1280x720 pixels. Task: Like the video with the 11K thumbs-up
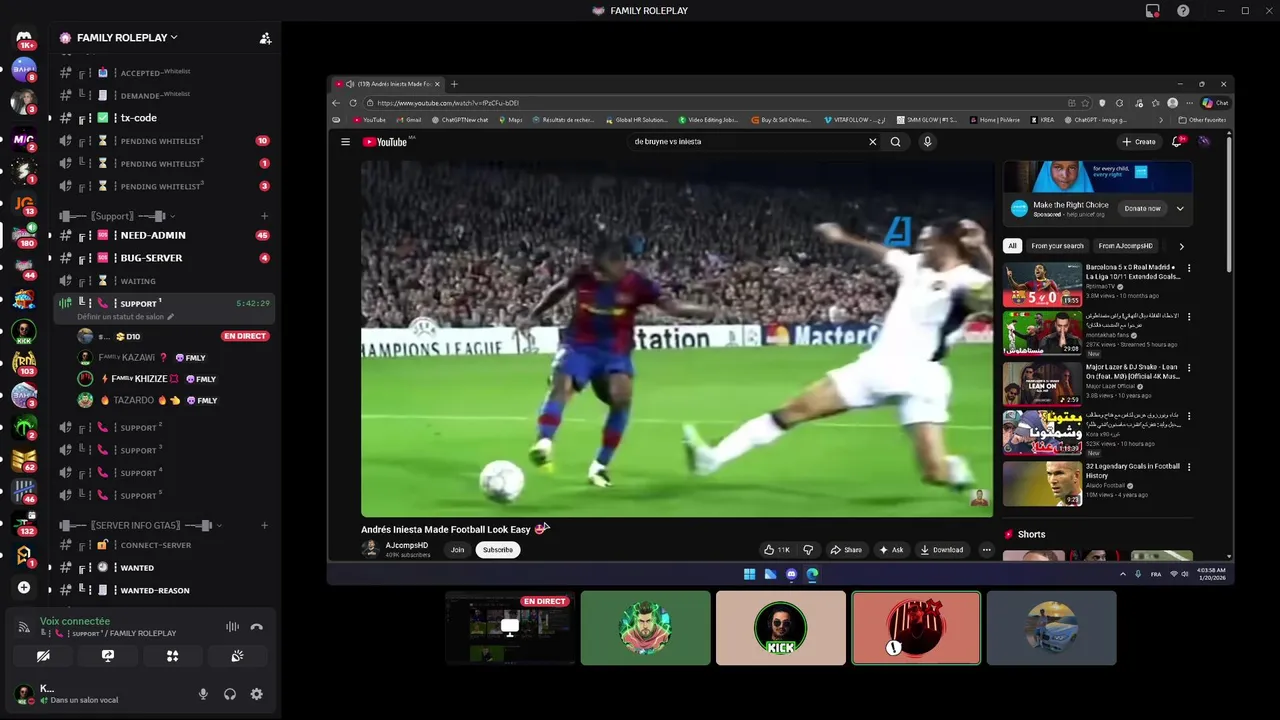[x=777, y=549]
